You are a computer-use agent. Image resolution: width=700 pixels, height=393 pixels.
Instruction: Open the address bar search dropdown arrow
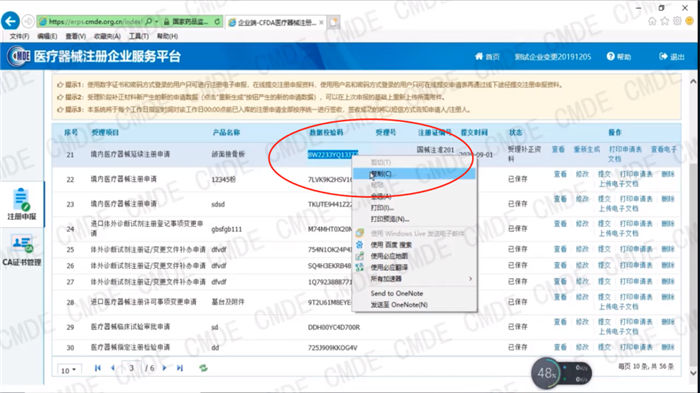(x=156, y=21)
